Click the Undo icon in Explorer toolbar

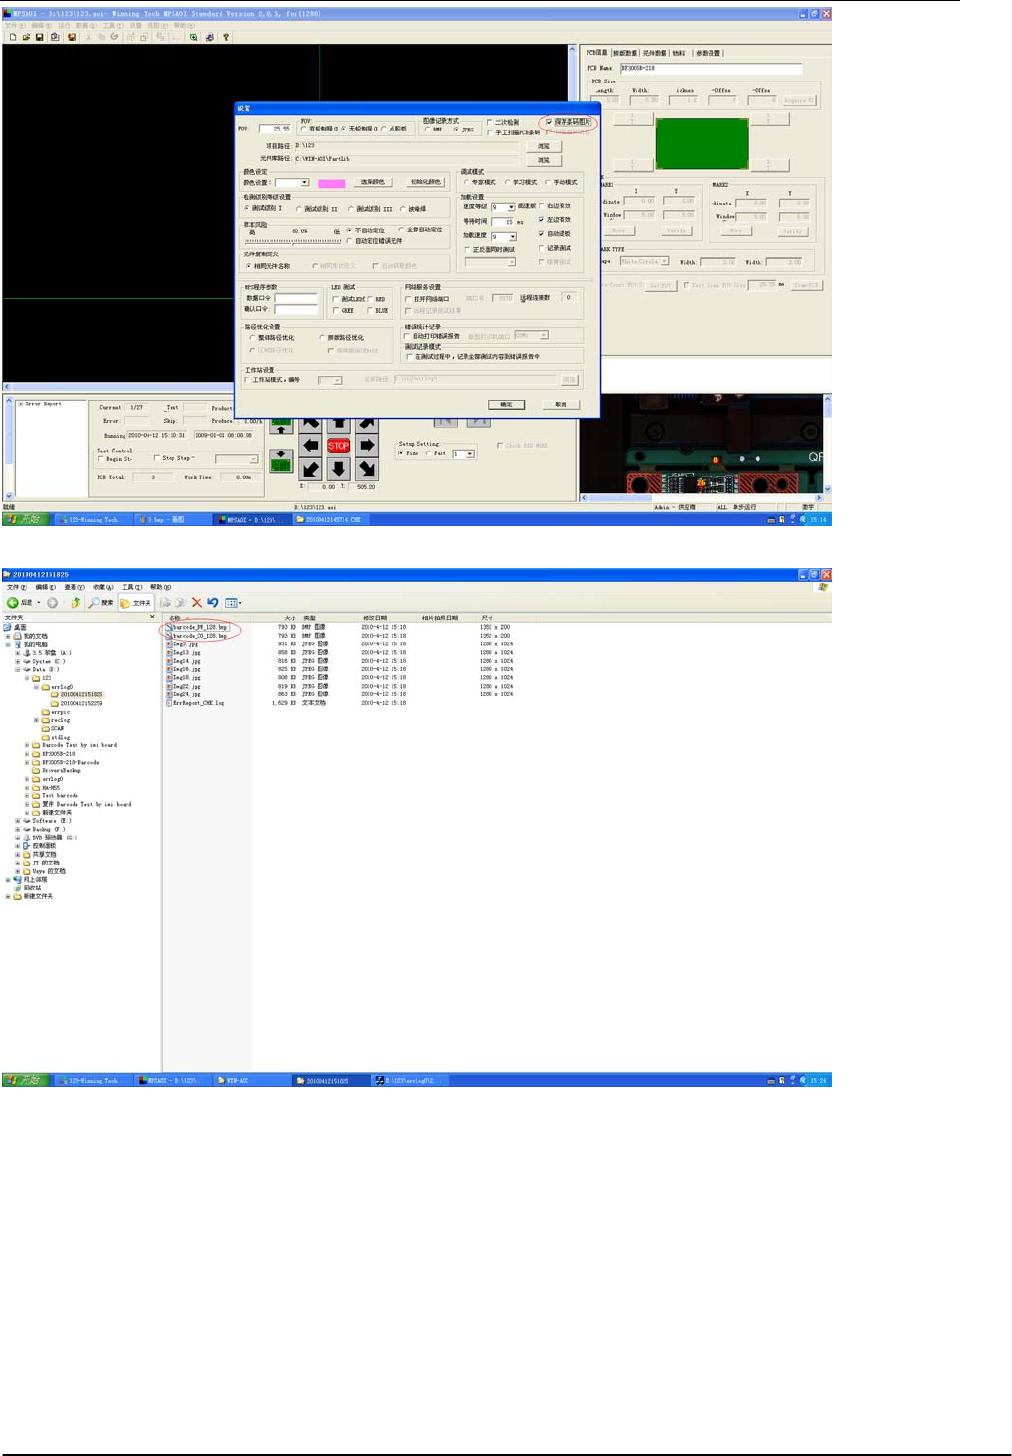(x=212, y=603)
